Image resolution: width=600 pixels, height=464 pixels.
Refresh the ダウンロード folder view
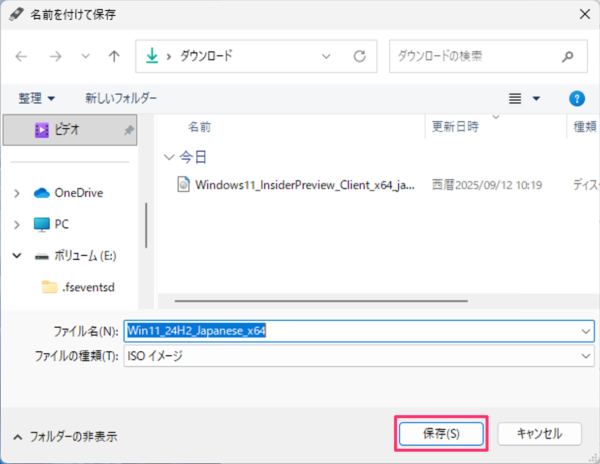click(359, 57)
